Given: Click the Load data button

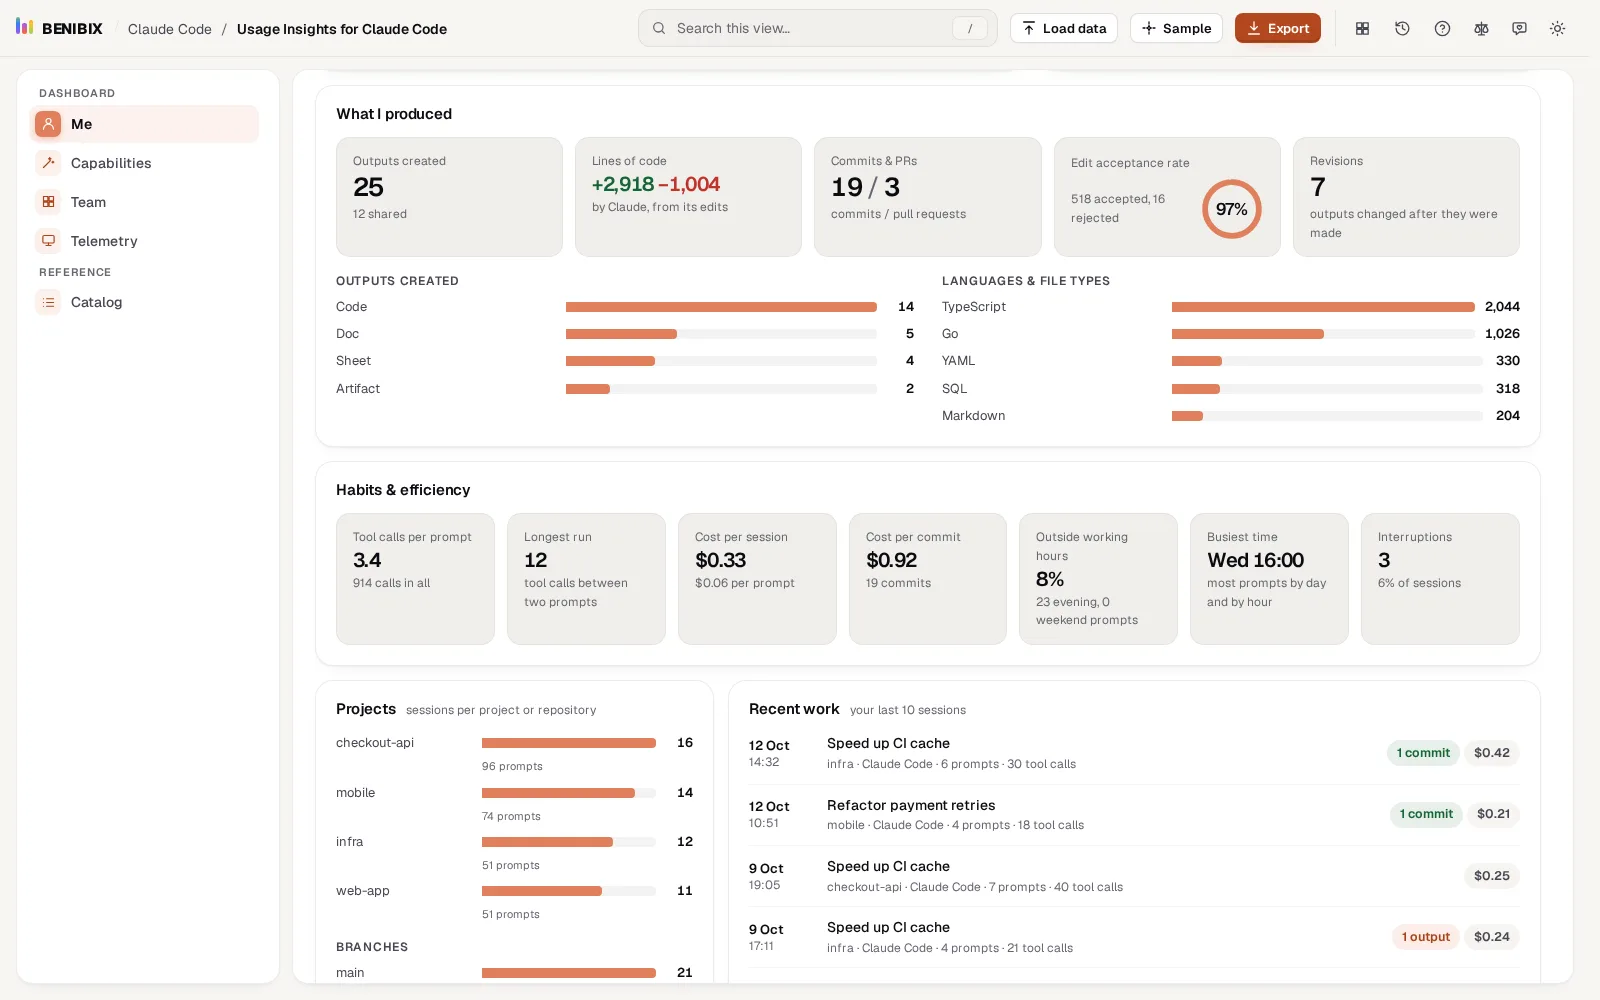Looking at the screenshot, I should pos(1064,28).
